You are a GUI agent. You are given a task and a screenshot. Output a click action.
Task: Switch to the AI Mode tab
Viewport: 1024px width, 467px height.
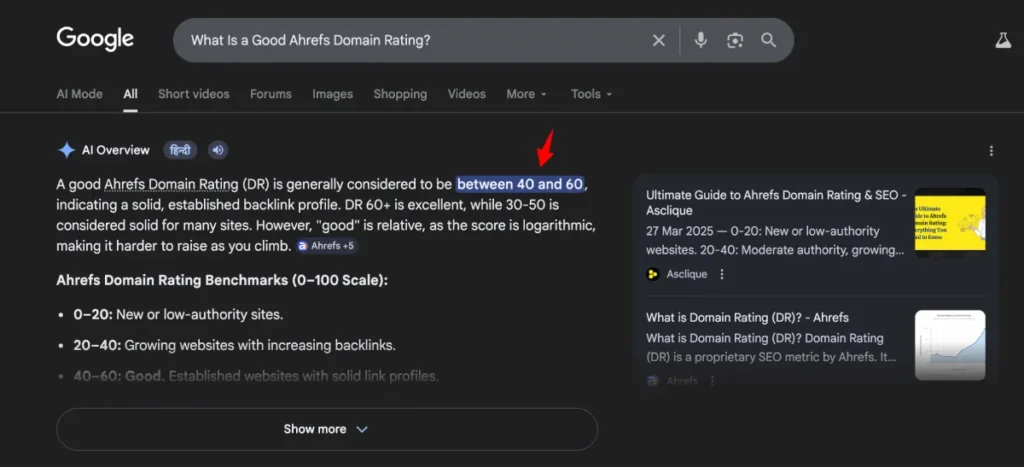[79, 94]
